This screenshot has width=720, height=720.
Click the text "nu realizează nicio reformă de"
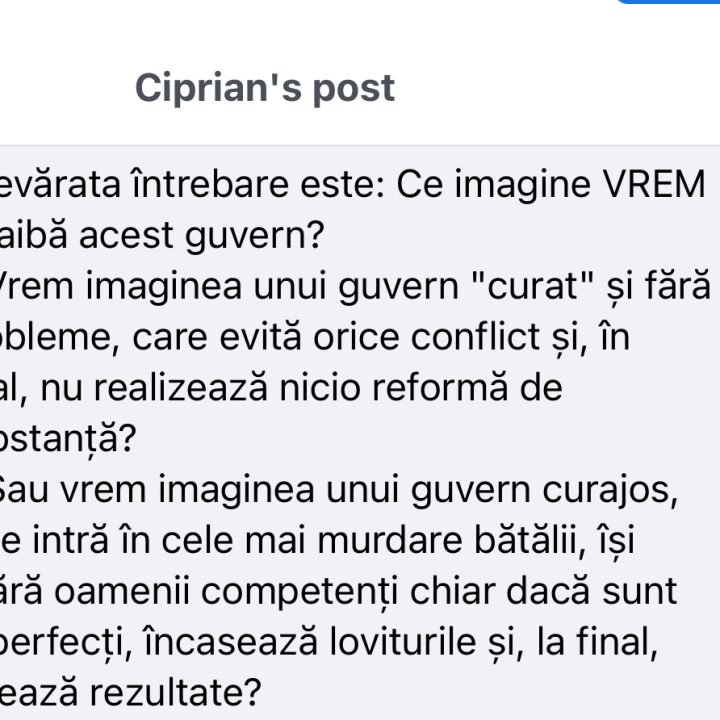302,388
